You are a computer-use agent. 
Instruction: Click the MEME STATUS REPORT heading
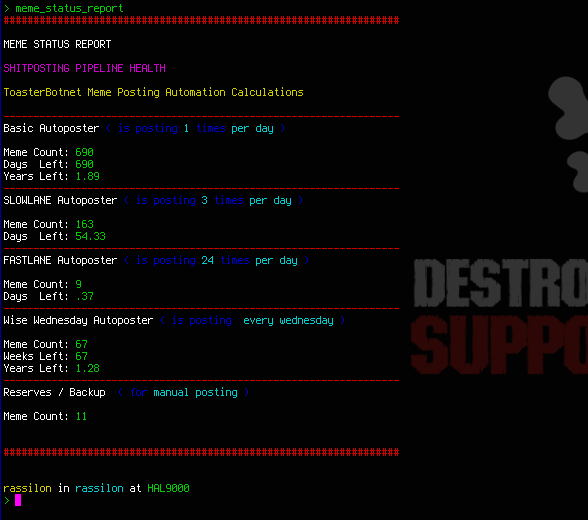57,44
